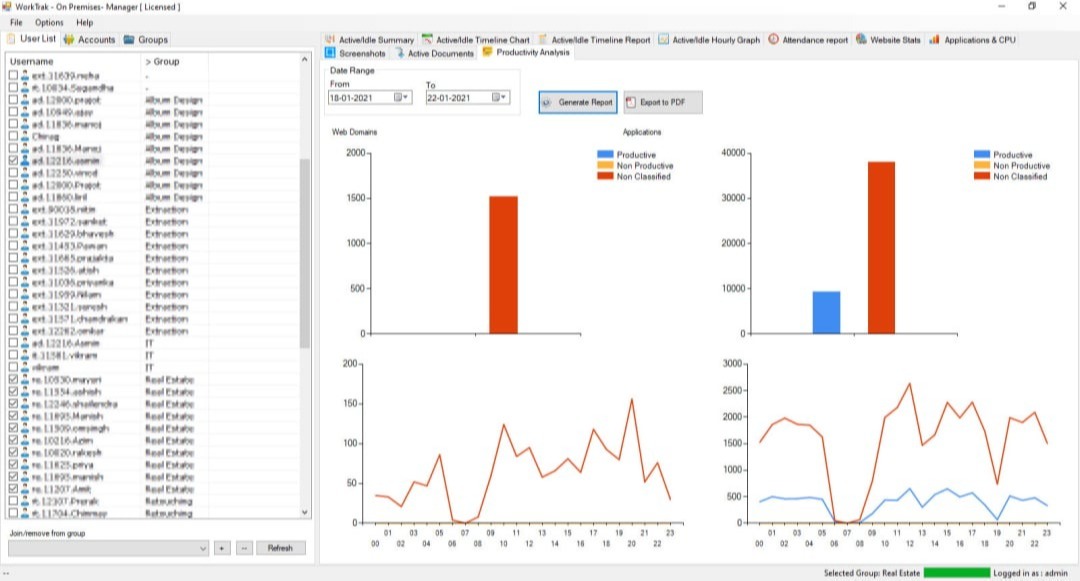Click the user list scrollbar up arrow
The height and width of the screenshot is (581, 1080).
304,60
